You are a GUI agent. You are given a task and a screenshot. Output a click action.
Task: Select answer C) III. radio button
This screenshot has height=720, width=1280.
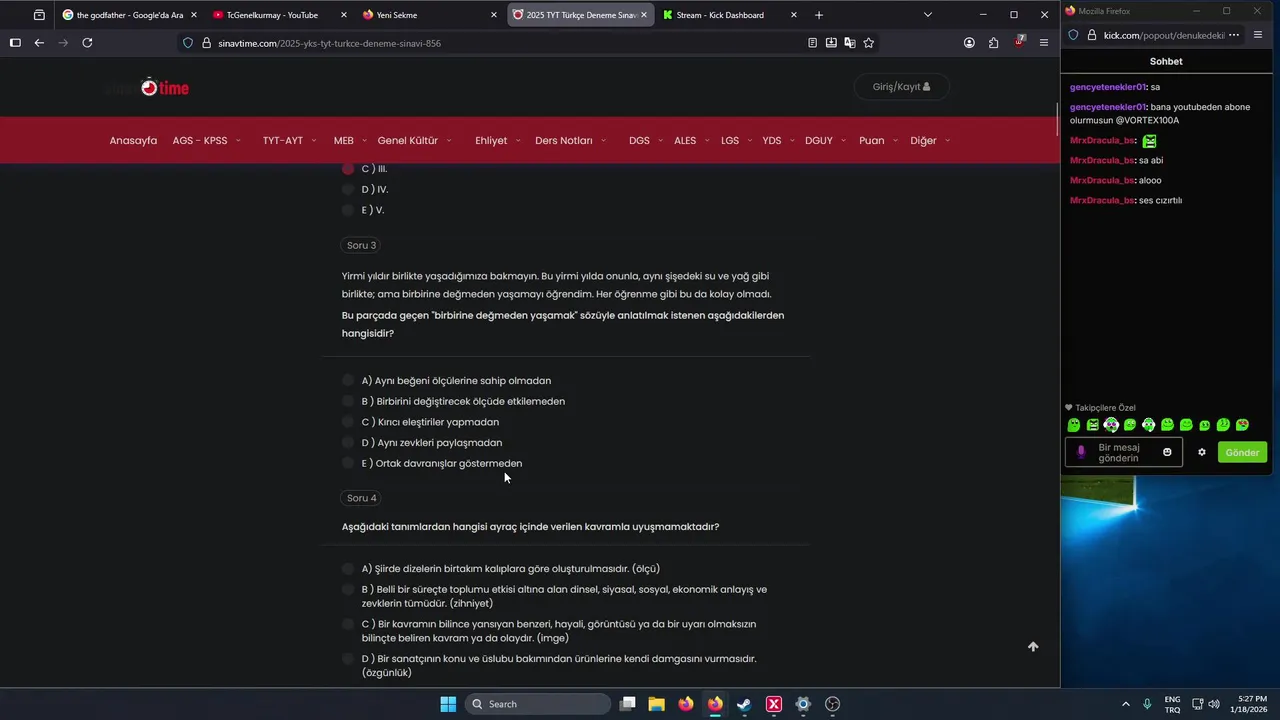[x=348, y=169]
